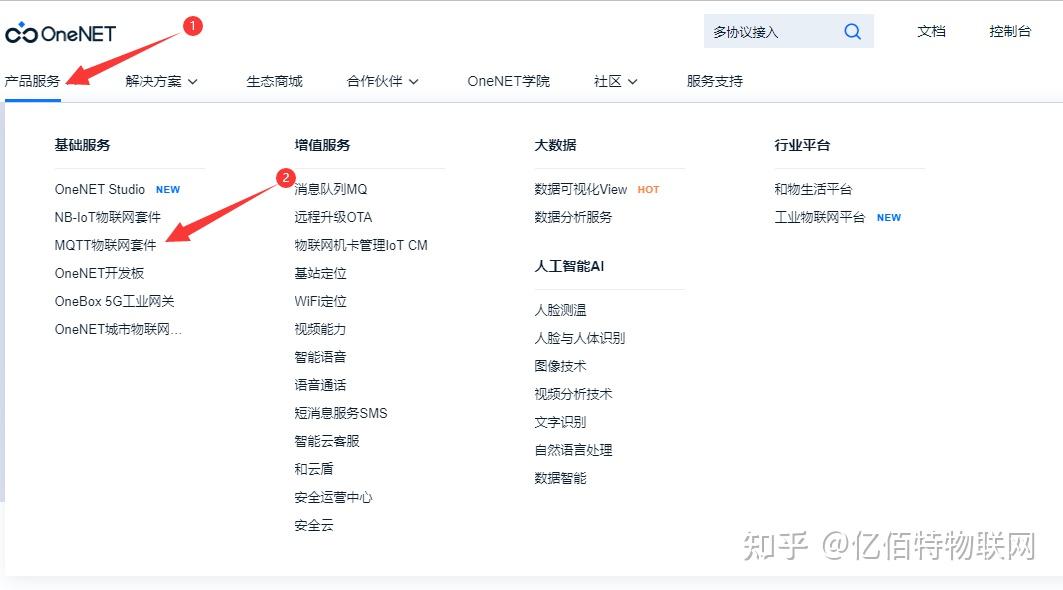Click the 生态商城 navigation item

tap(274, 81)
